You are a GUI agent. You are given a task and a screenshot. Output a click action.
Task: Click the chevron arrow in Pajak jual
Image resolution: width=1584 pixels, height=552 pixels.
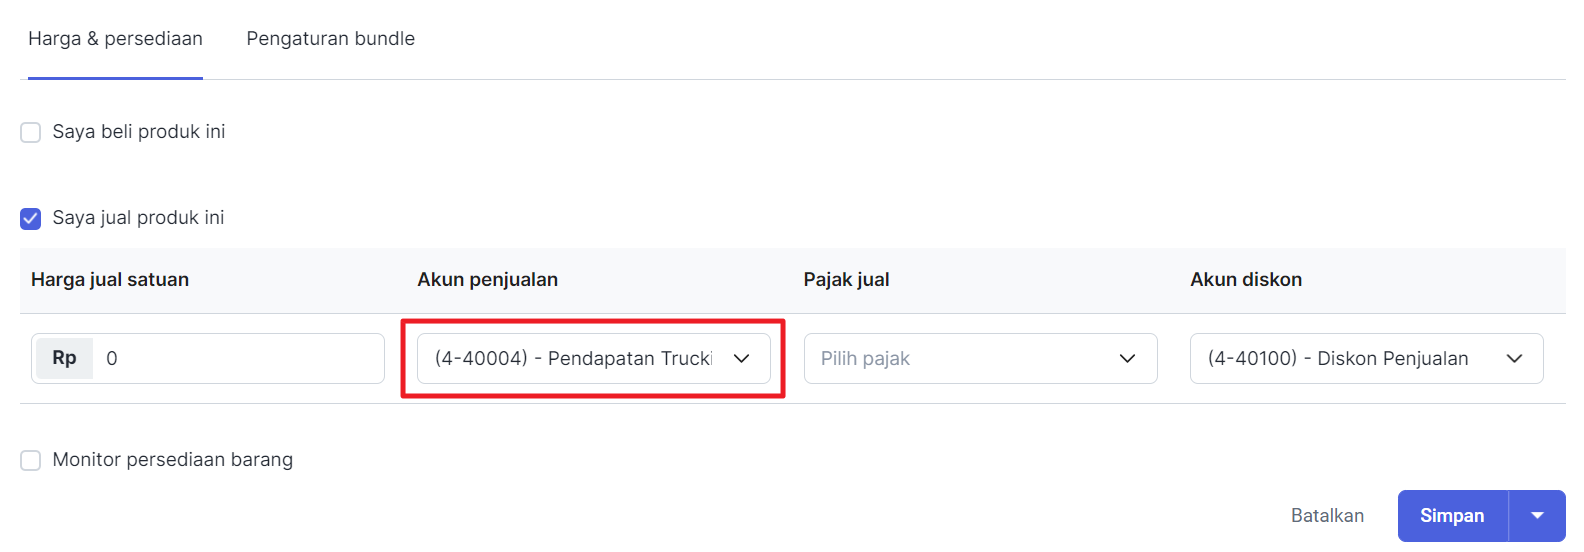[1127, 358]
